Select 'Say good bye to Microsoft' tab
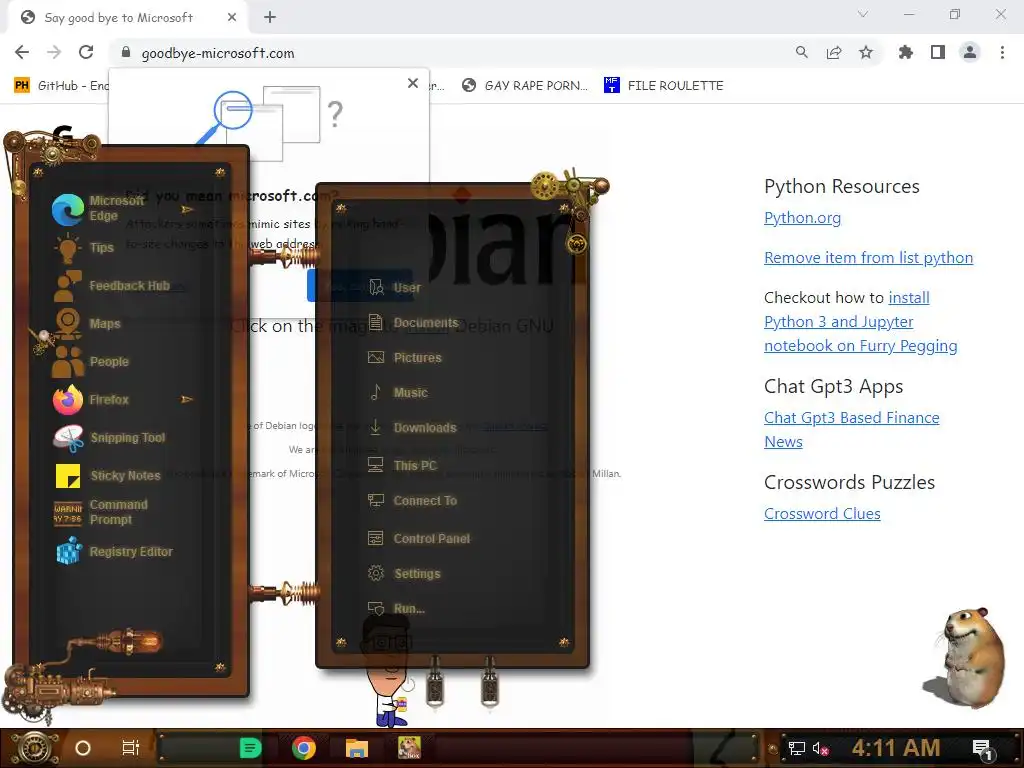 point(127,18)
